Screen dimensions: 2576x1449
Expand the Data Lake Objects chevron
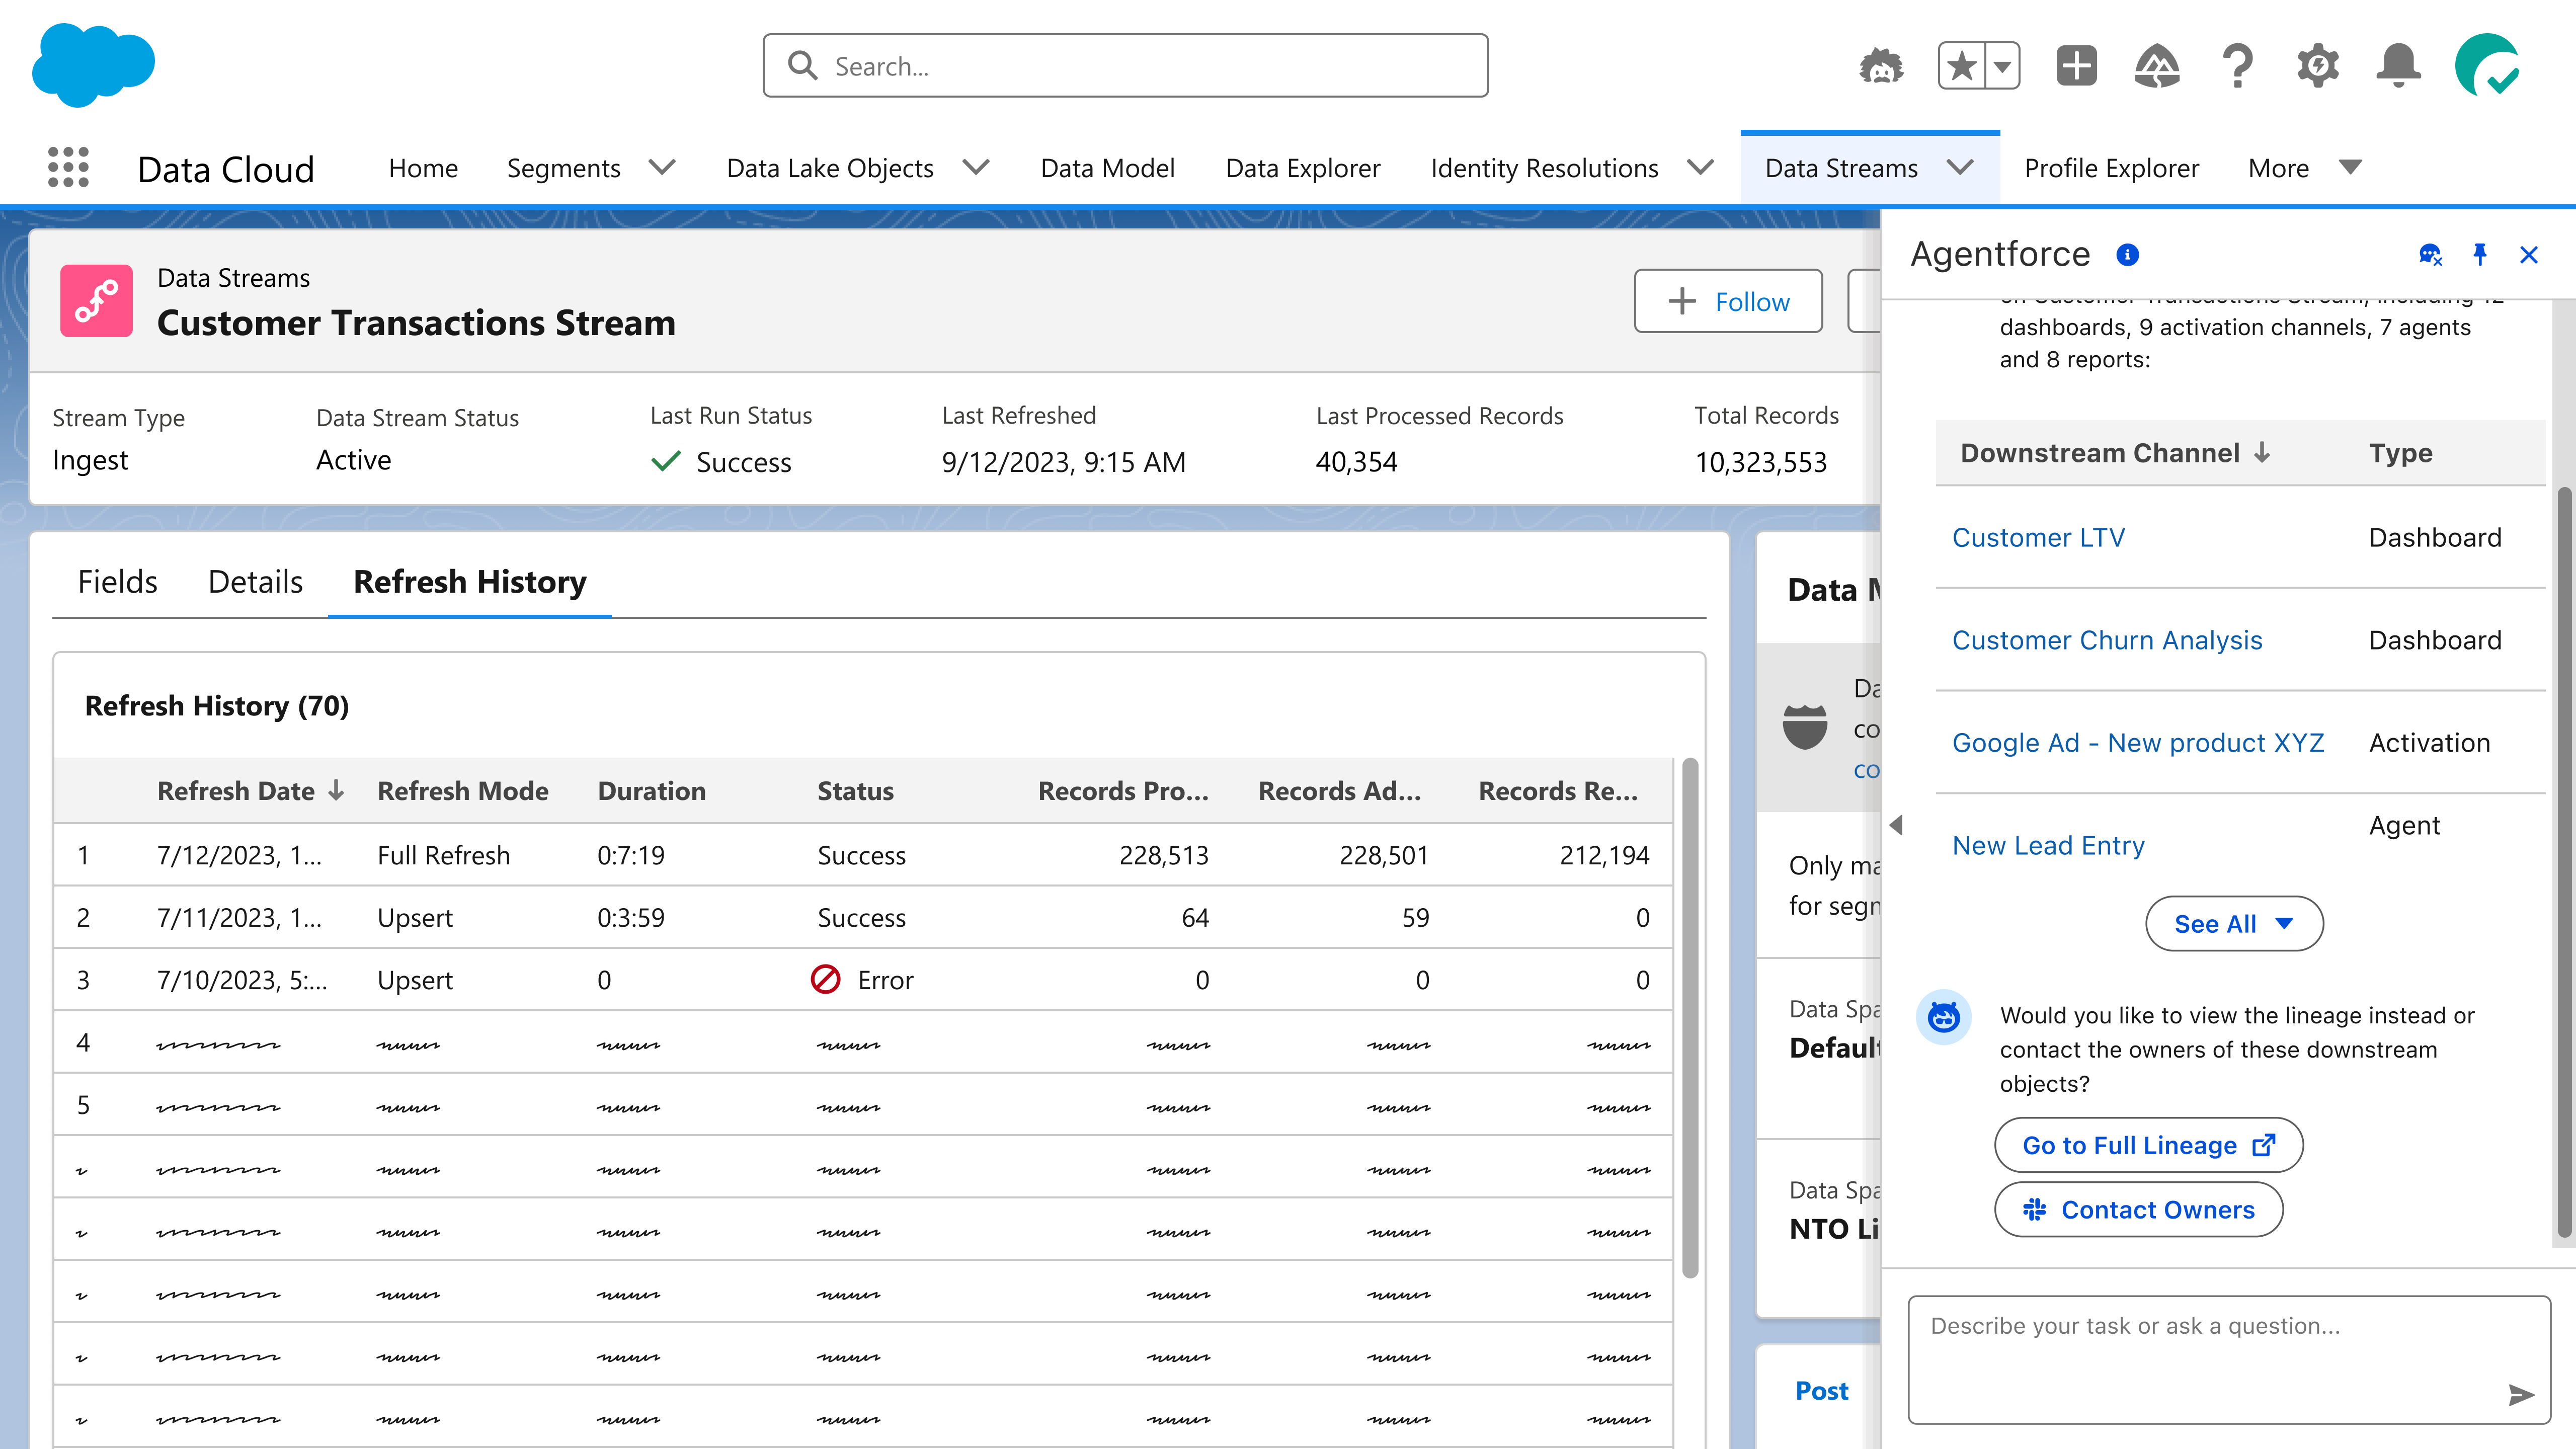coord(976,167)
